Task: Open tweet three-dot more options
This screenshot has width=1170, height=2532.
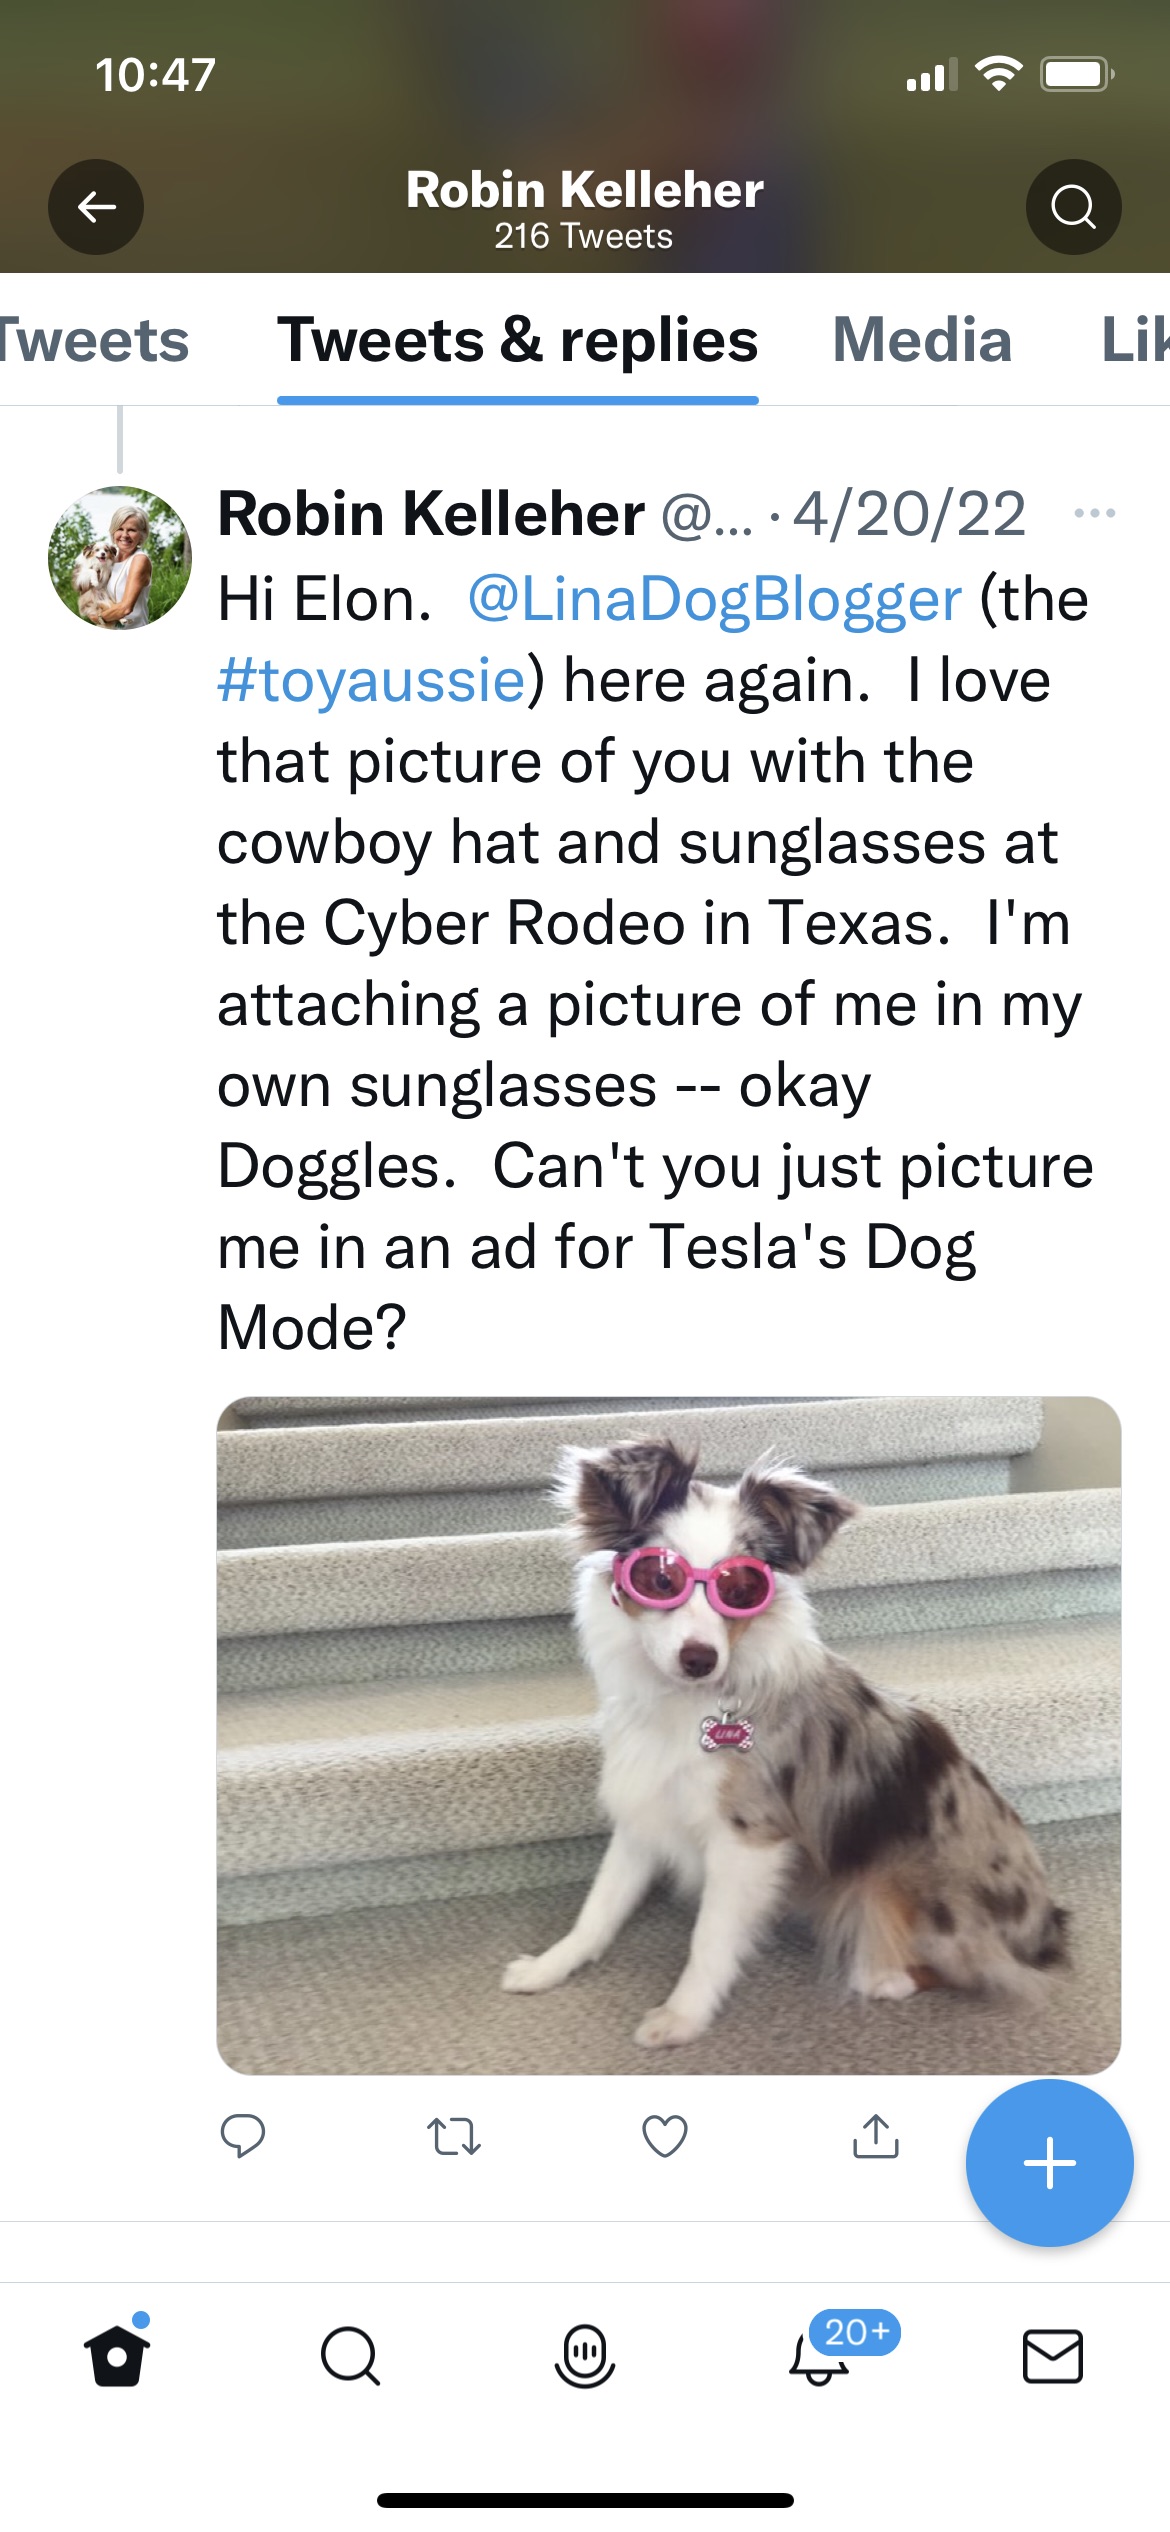Action: (x=1094, y=514)
